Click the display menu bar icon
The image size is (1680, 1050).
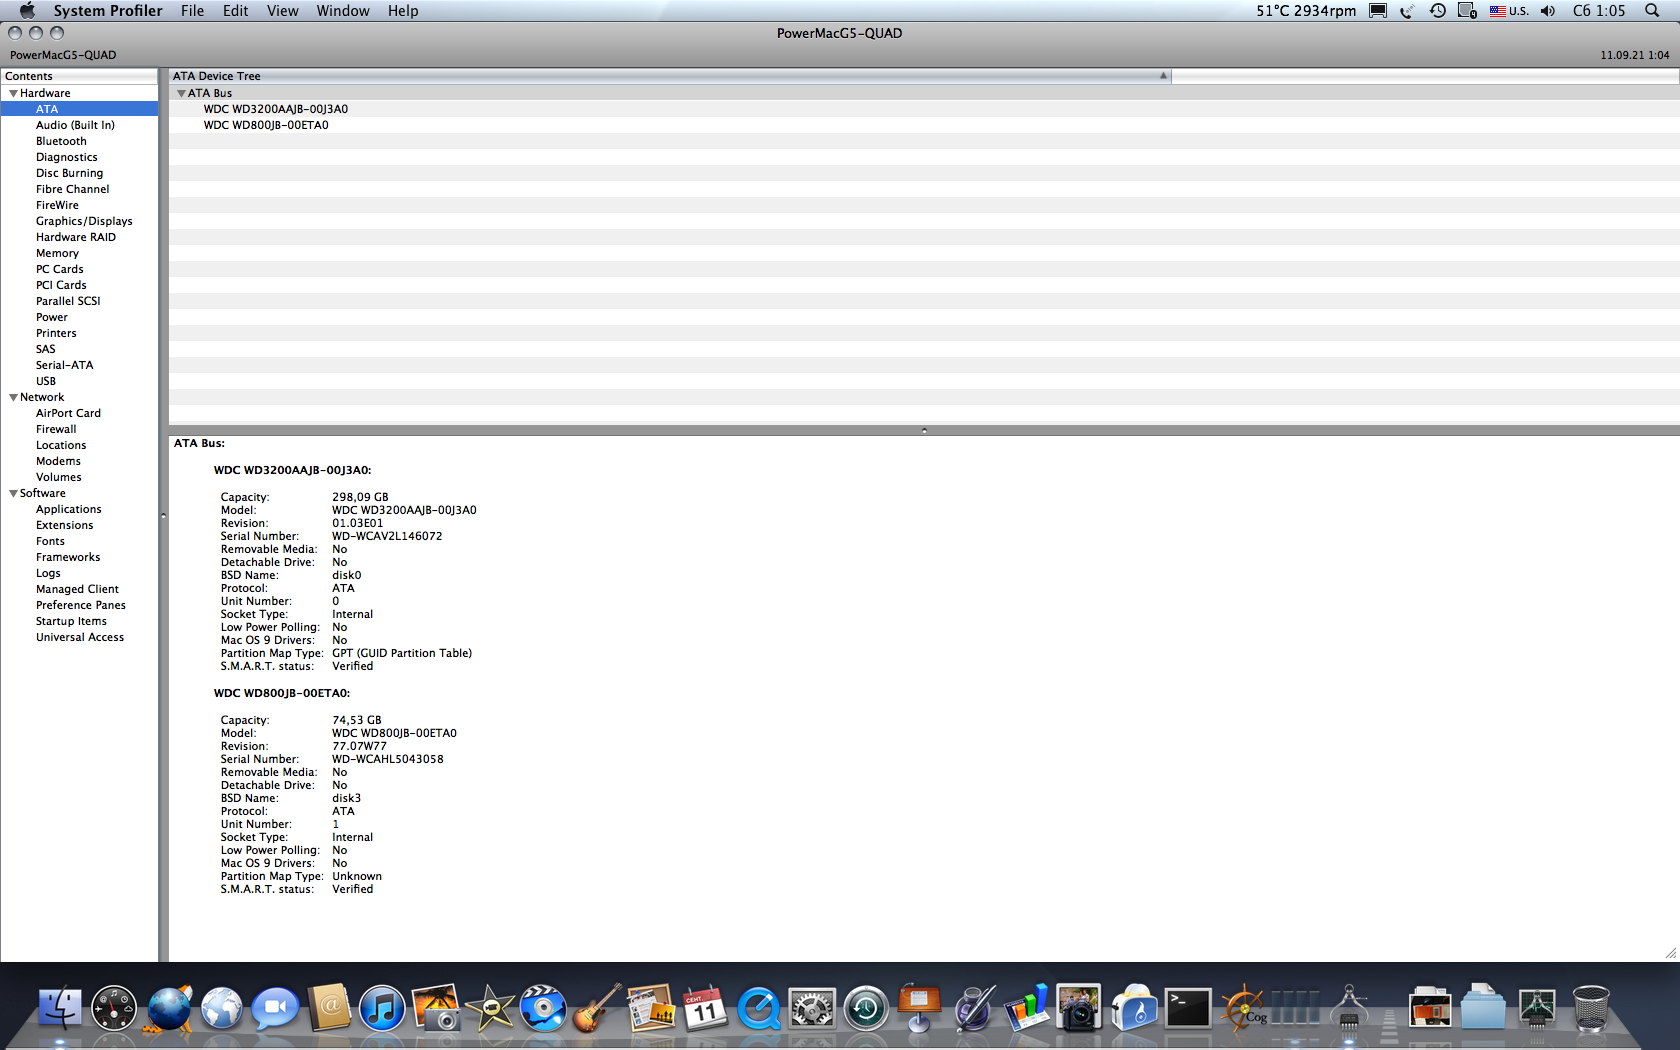pyautogui.click(x=1378, y=11)
